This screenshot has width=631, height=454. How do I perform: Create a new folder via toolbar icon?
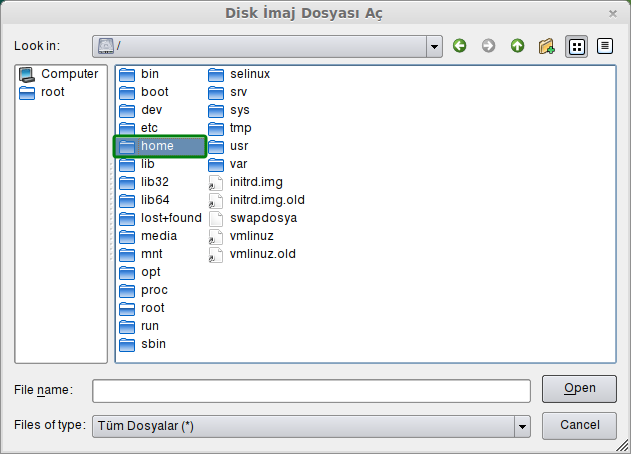pos(546,46)
